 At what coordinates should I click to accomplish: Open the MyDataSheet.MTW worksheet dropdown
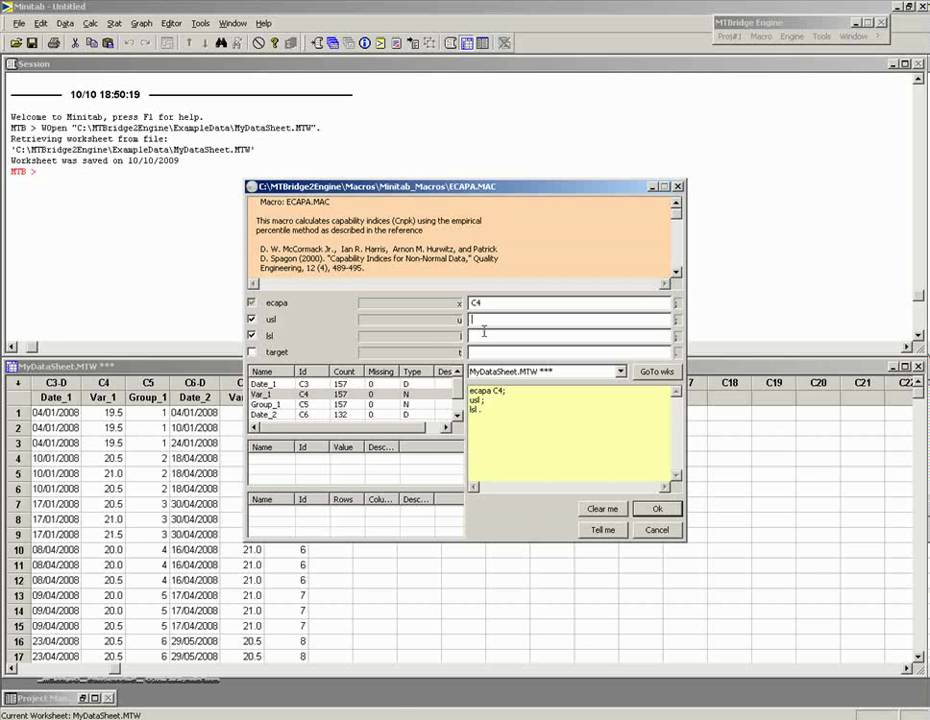click(x=620, y=371)
